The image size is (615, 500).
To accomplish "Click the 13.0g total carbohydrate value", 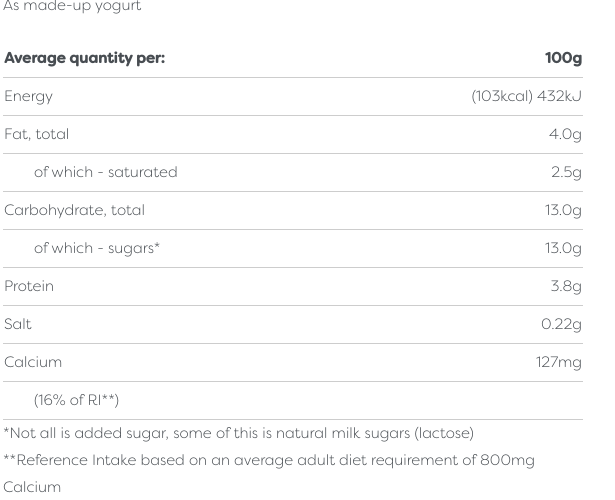I will (563, 210).
